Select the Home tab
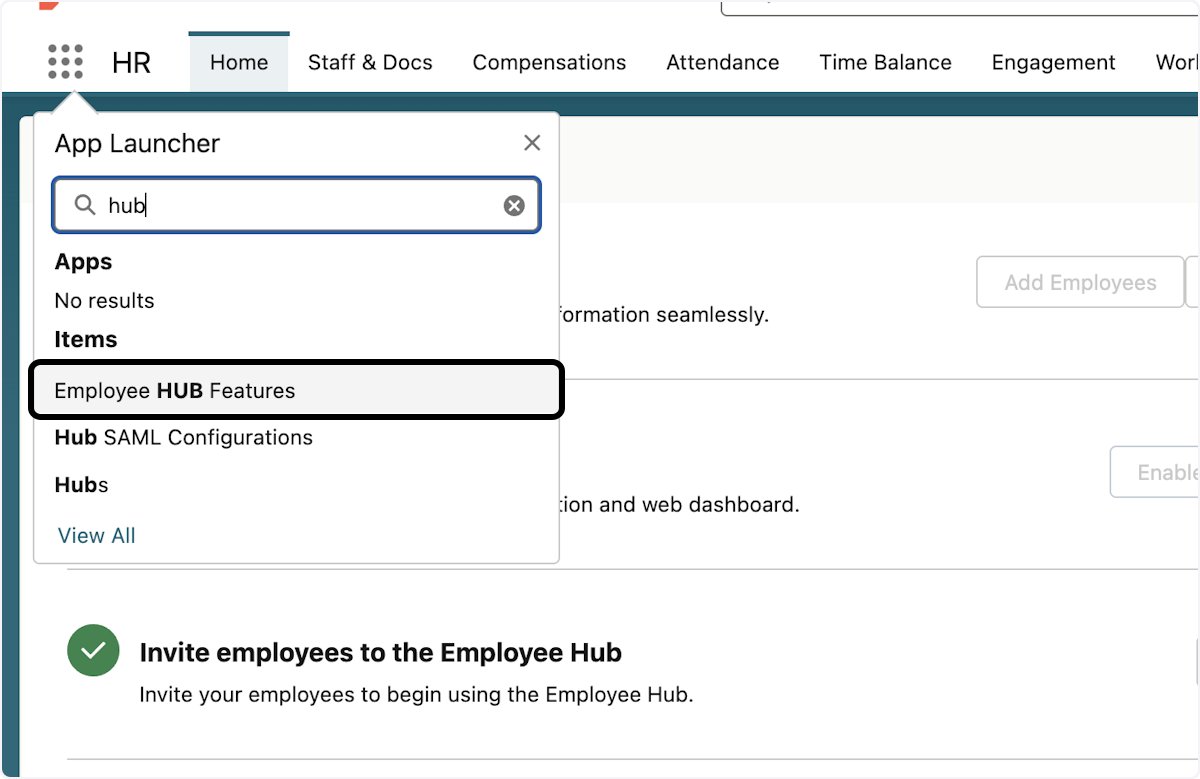Screen dimensions: 1200x779 point(238,62)
